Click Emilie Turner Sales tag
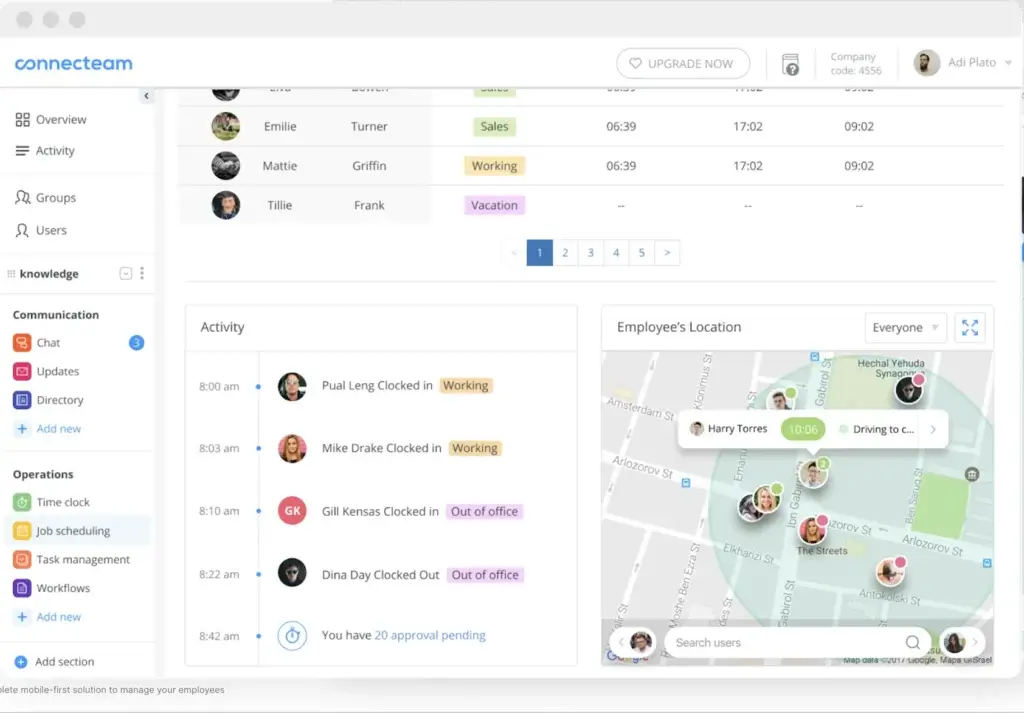 click(x=494, y=127)
